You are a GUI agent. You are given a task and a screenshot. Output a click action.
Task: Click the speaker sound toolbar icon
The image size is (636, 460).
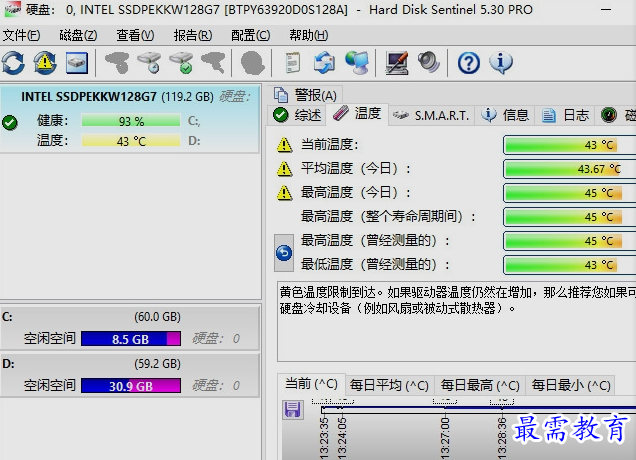(x=429, y=63)
